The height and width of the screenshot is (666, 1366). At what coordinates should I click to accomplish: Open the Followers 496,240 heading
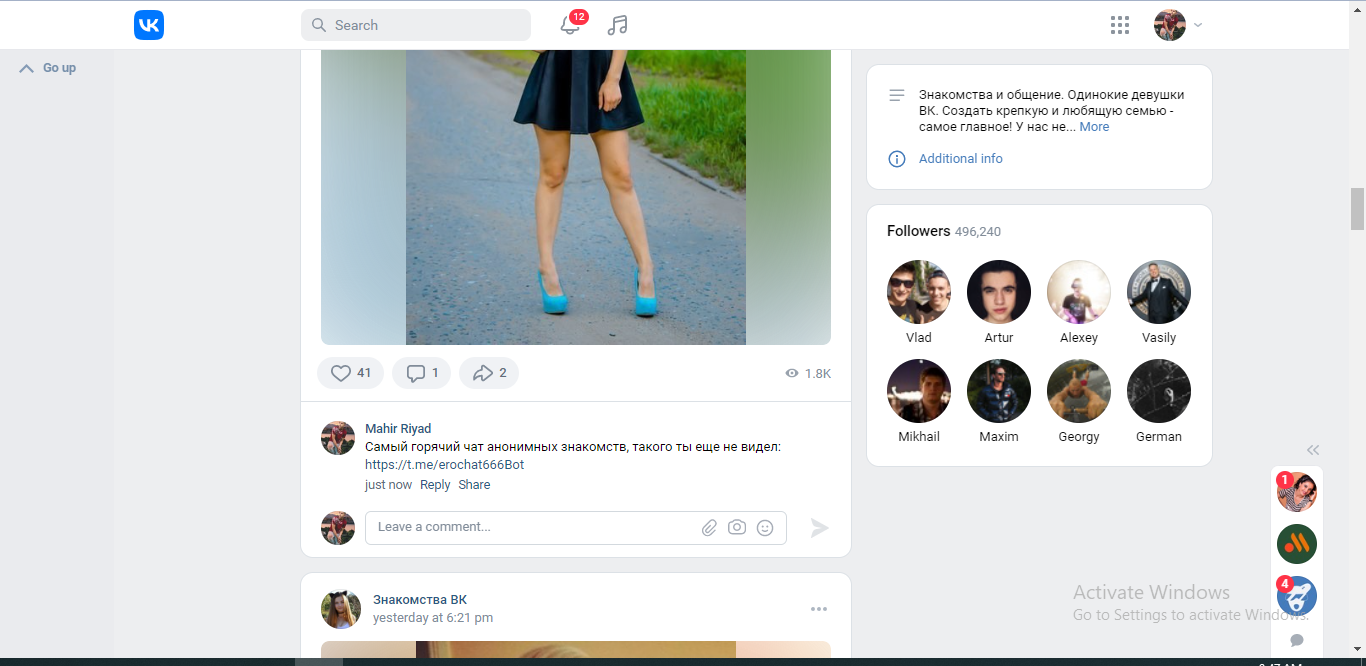click(944, 231)
